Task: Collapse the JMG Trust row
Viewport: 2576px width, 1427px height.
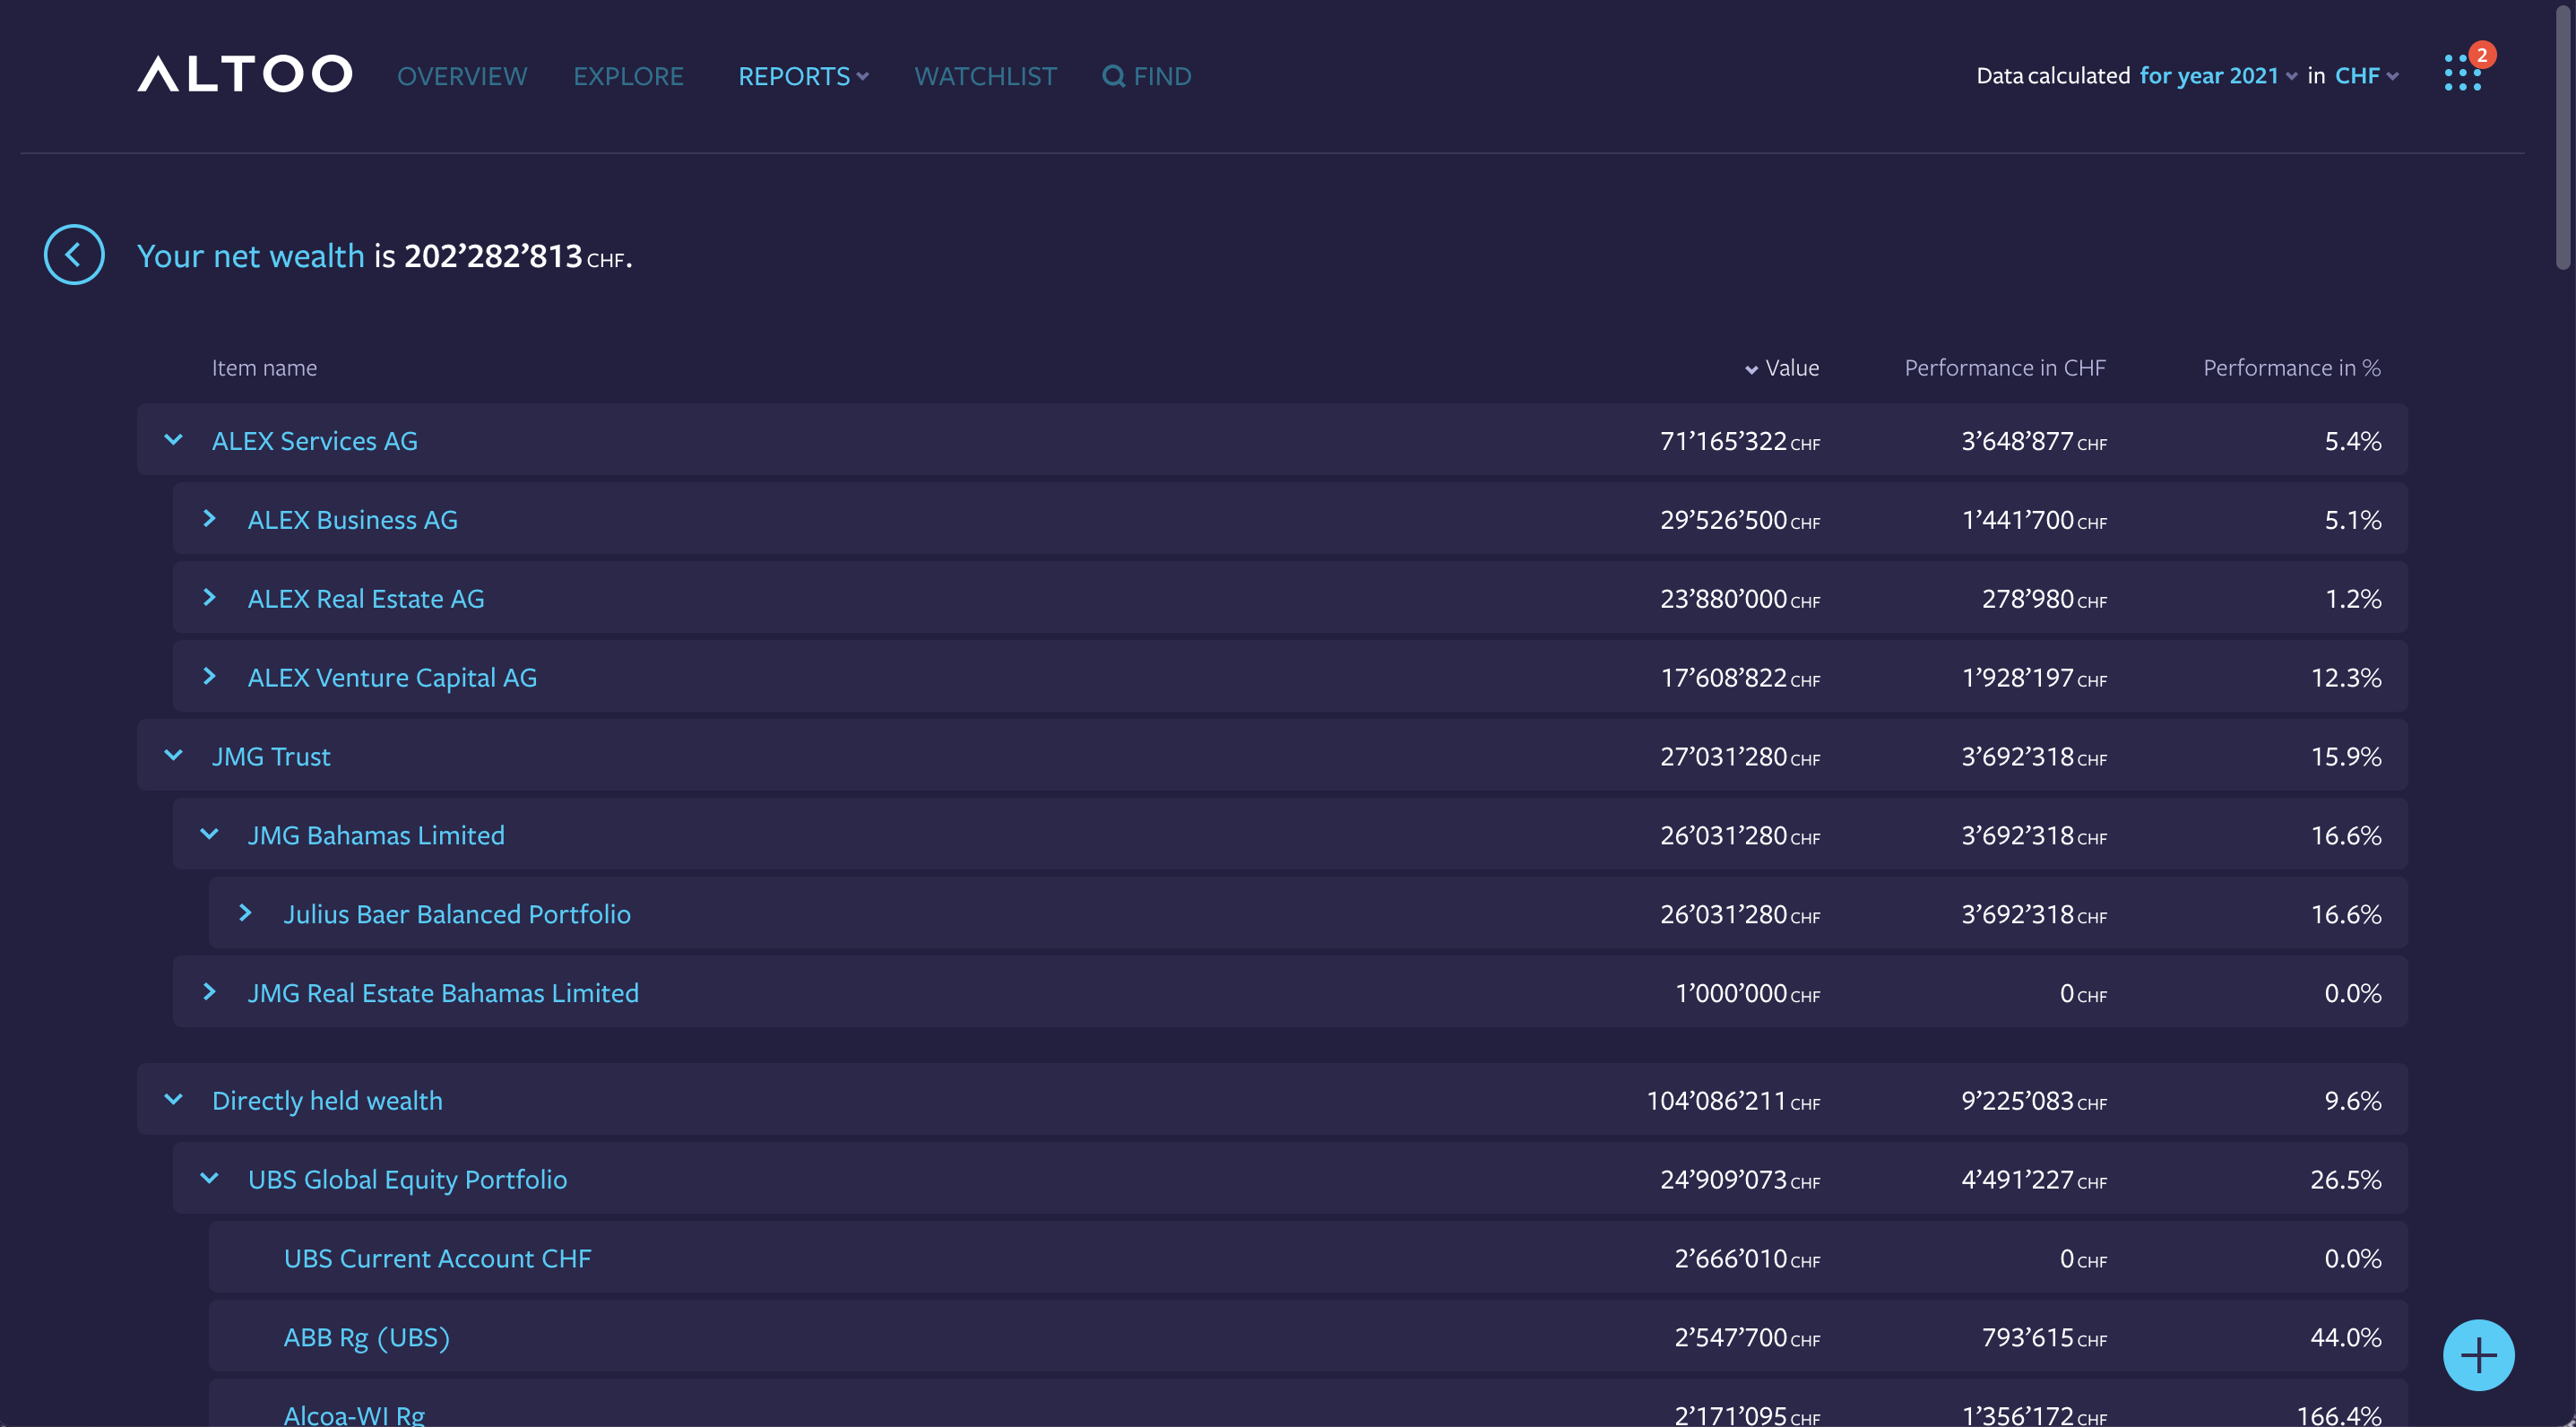Action: (x=173, y=755)
